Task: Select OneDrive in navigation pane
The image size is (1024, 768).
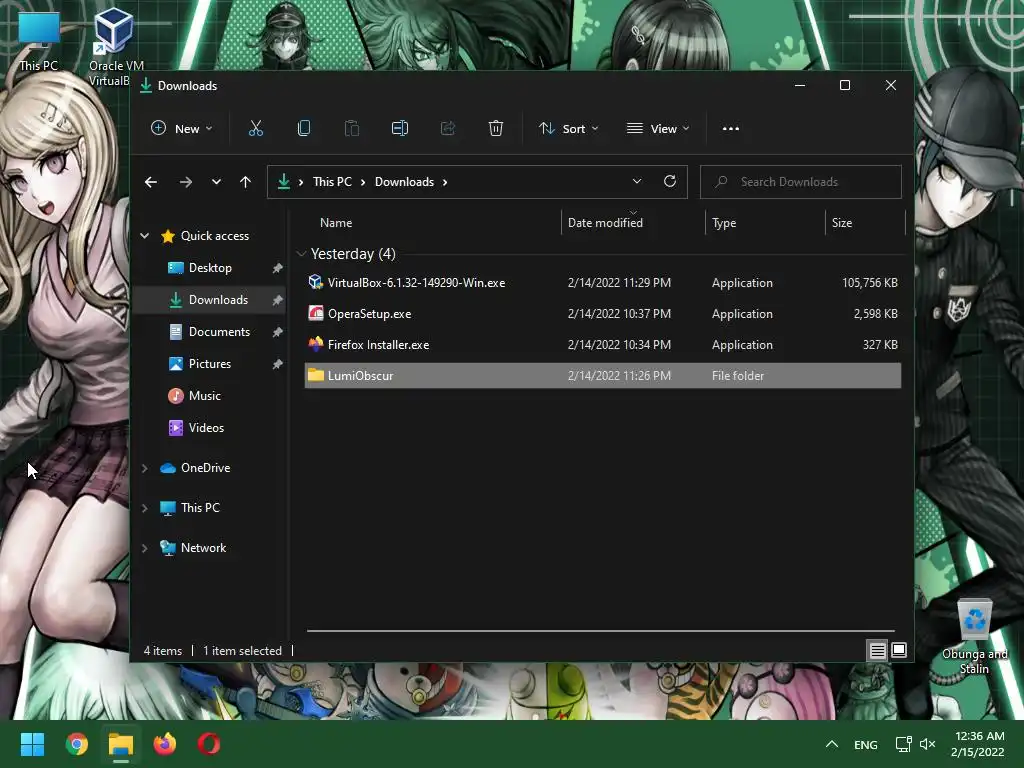Action: point(205,468)
